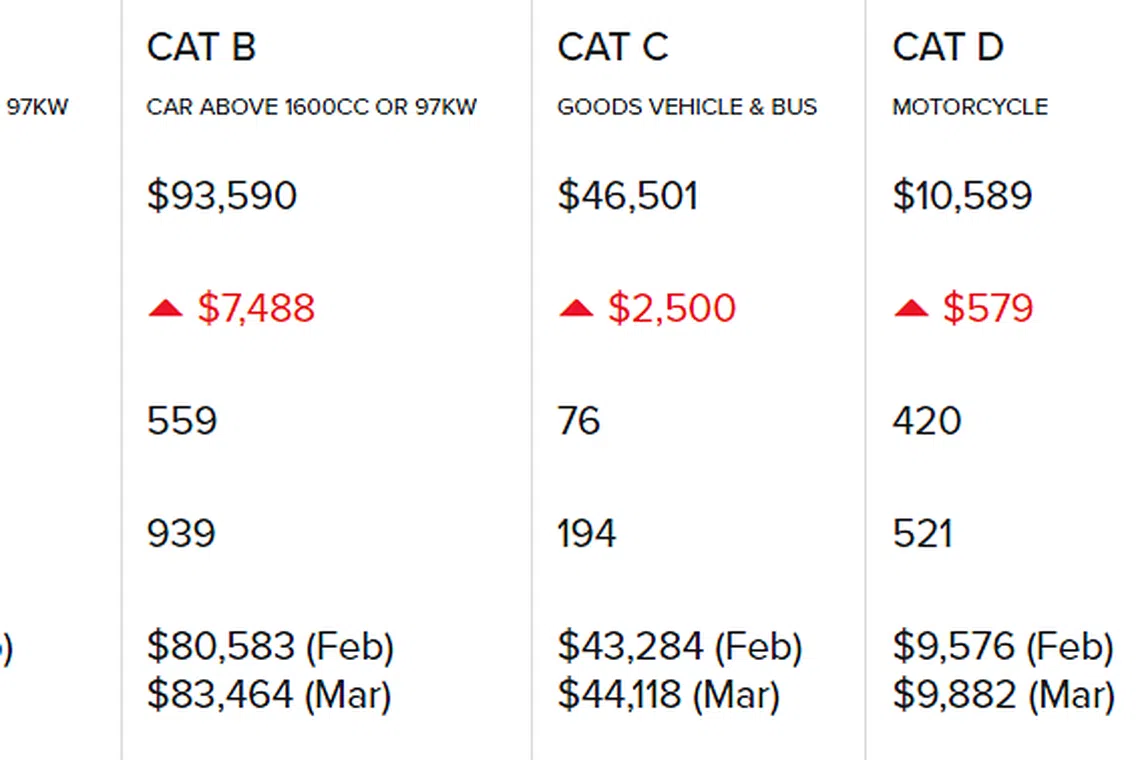Click the CAT D price $10,589
The image size is (1140, 760).
click(962, 195)
